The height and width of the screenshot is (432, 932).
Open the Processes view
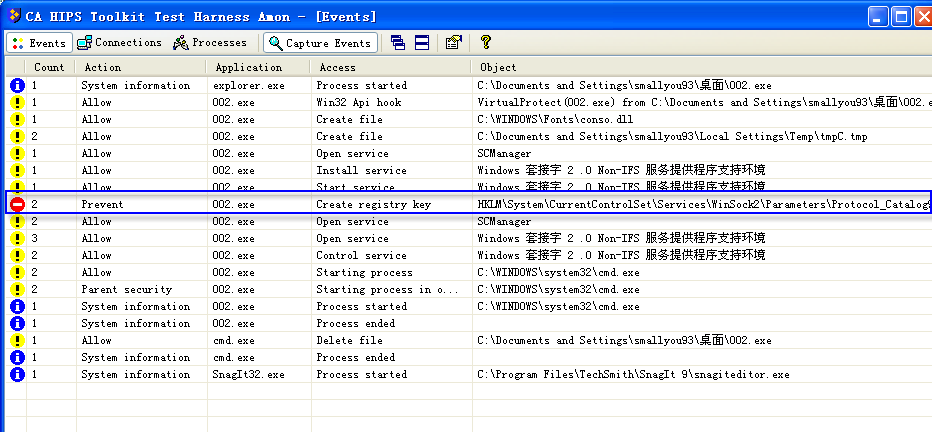tap(209, 43)
